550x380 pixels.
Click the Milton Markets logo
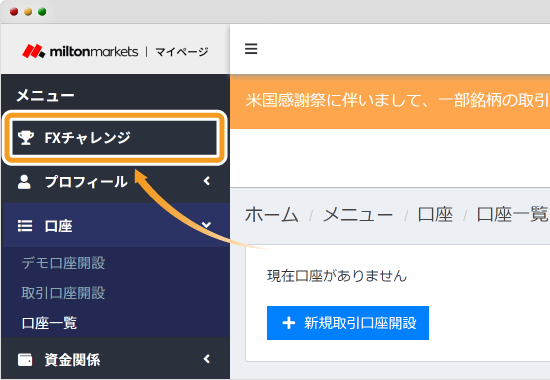tap(80, 51)
